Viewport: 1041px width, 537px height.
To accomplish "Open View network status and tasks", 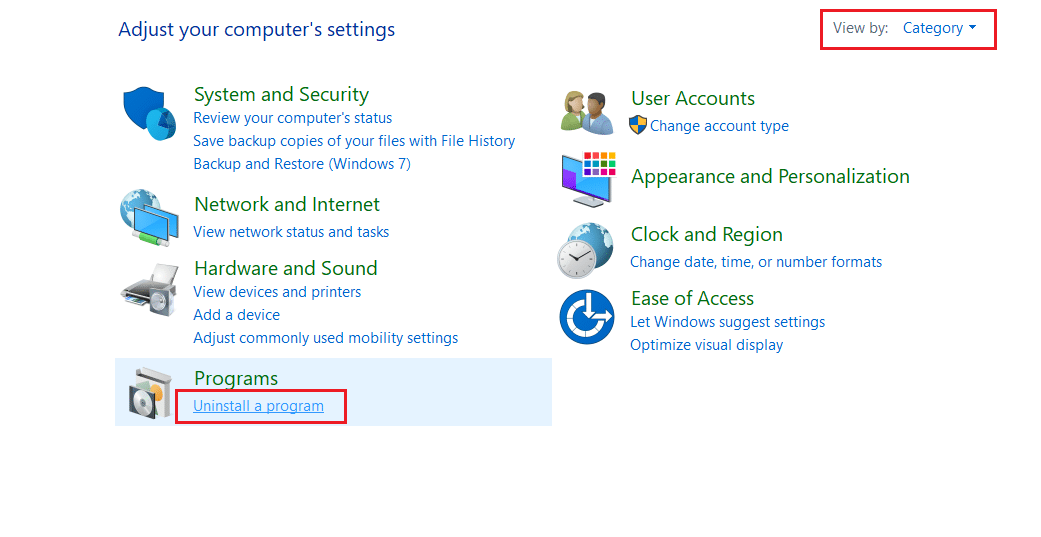I will point(291,232).
